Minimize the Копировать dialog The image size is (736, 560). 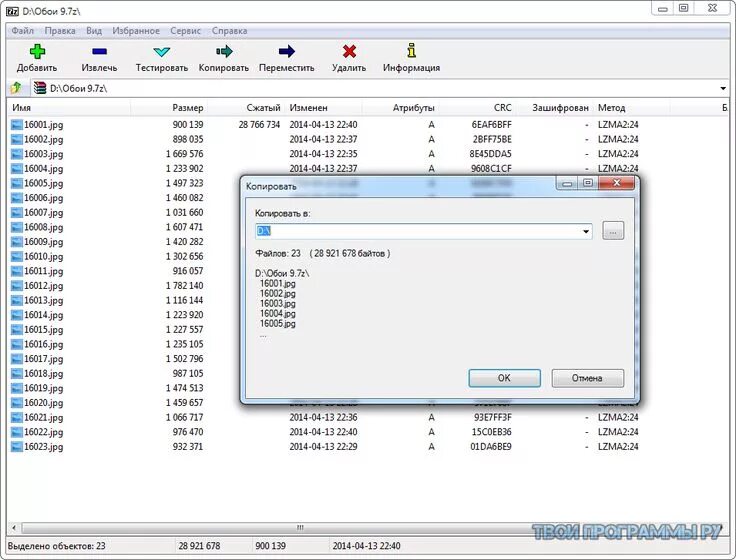(x=567, y=184)
